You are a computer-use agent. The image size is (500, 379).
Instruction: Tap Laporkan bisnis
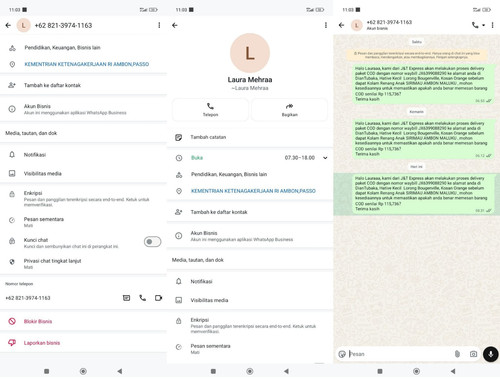click(x=83, y=343)
